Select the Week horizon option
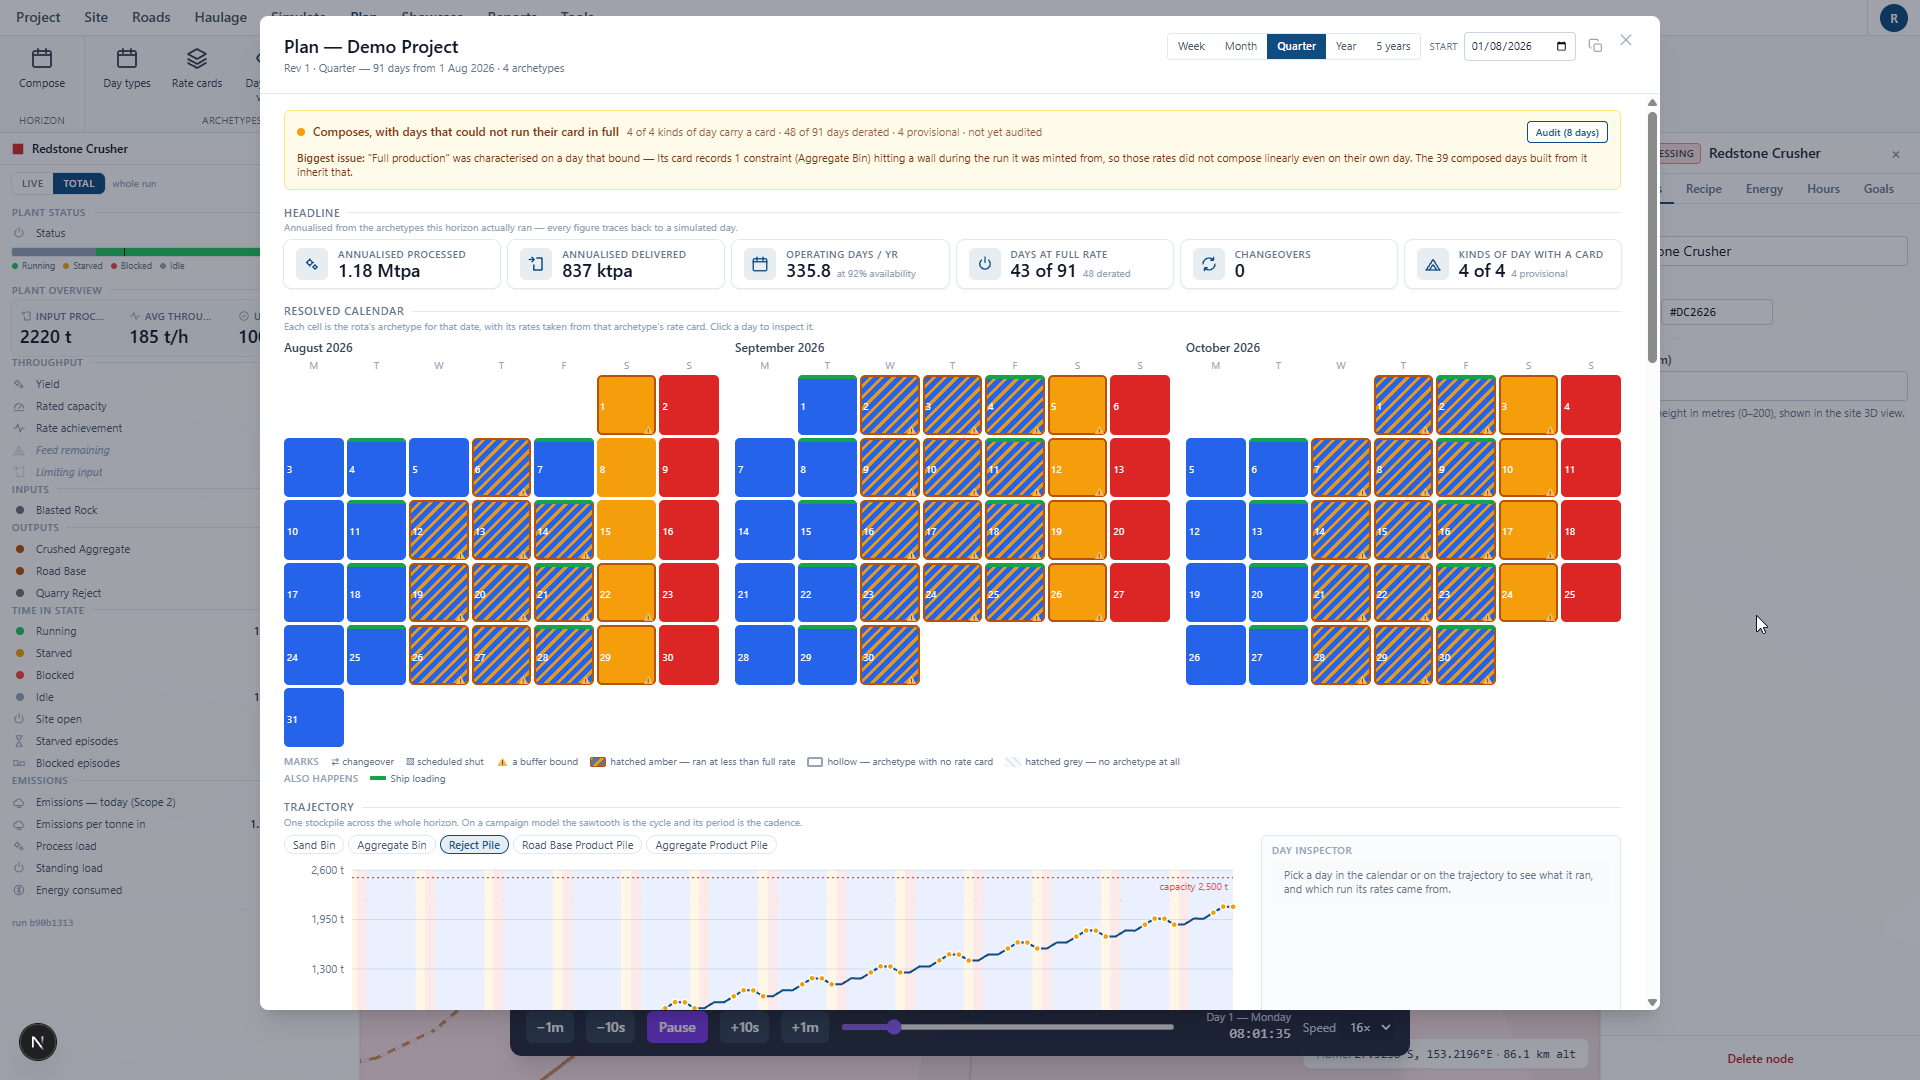The image size is (1920, 1080). coord(1191,46)
